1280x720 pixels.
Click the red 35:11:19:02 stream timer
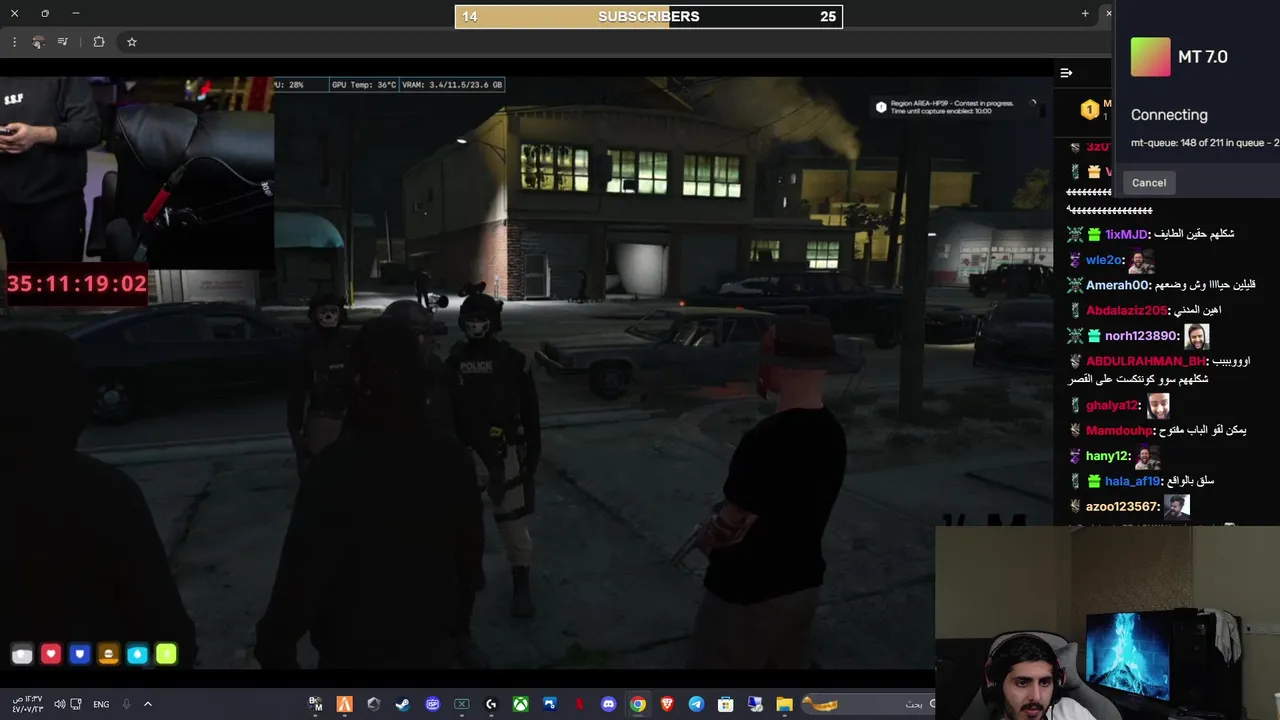pos(77,284)
